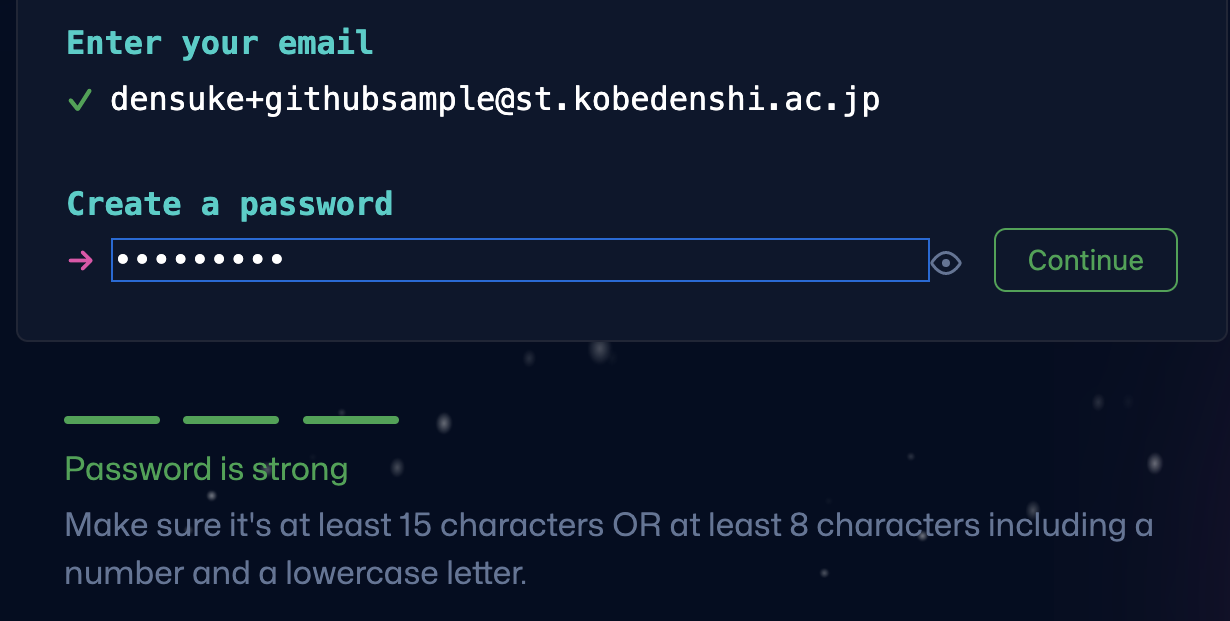This screenshot has width=1230, height=621.
Task: Click the 'st.kobedenshi.ac.jp' domain text
Action: [699, 100]
